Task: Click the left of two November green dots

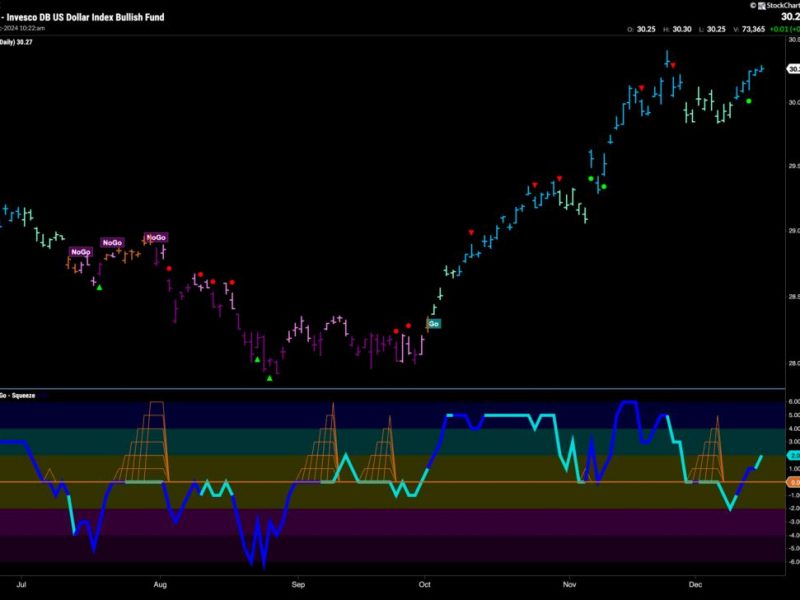Action: point(591,179)
